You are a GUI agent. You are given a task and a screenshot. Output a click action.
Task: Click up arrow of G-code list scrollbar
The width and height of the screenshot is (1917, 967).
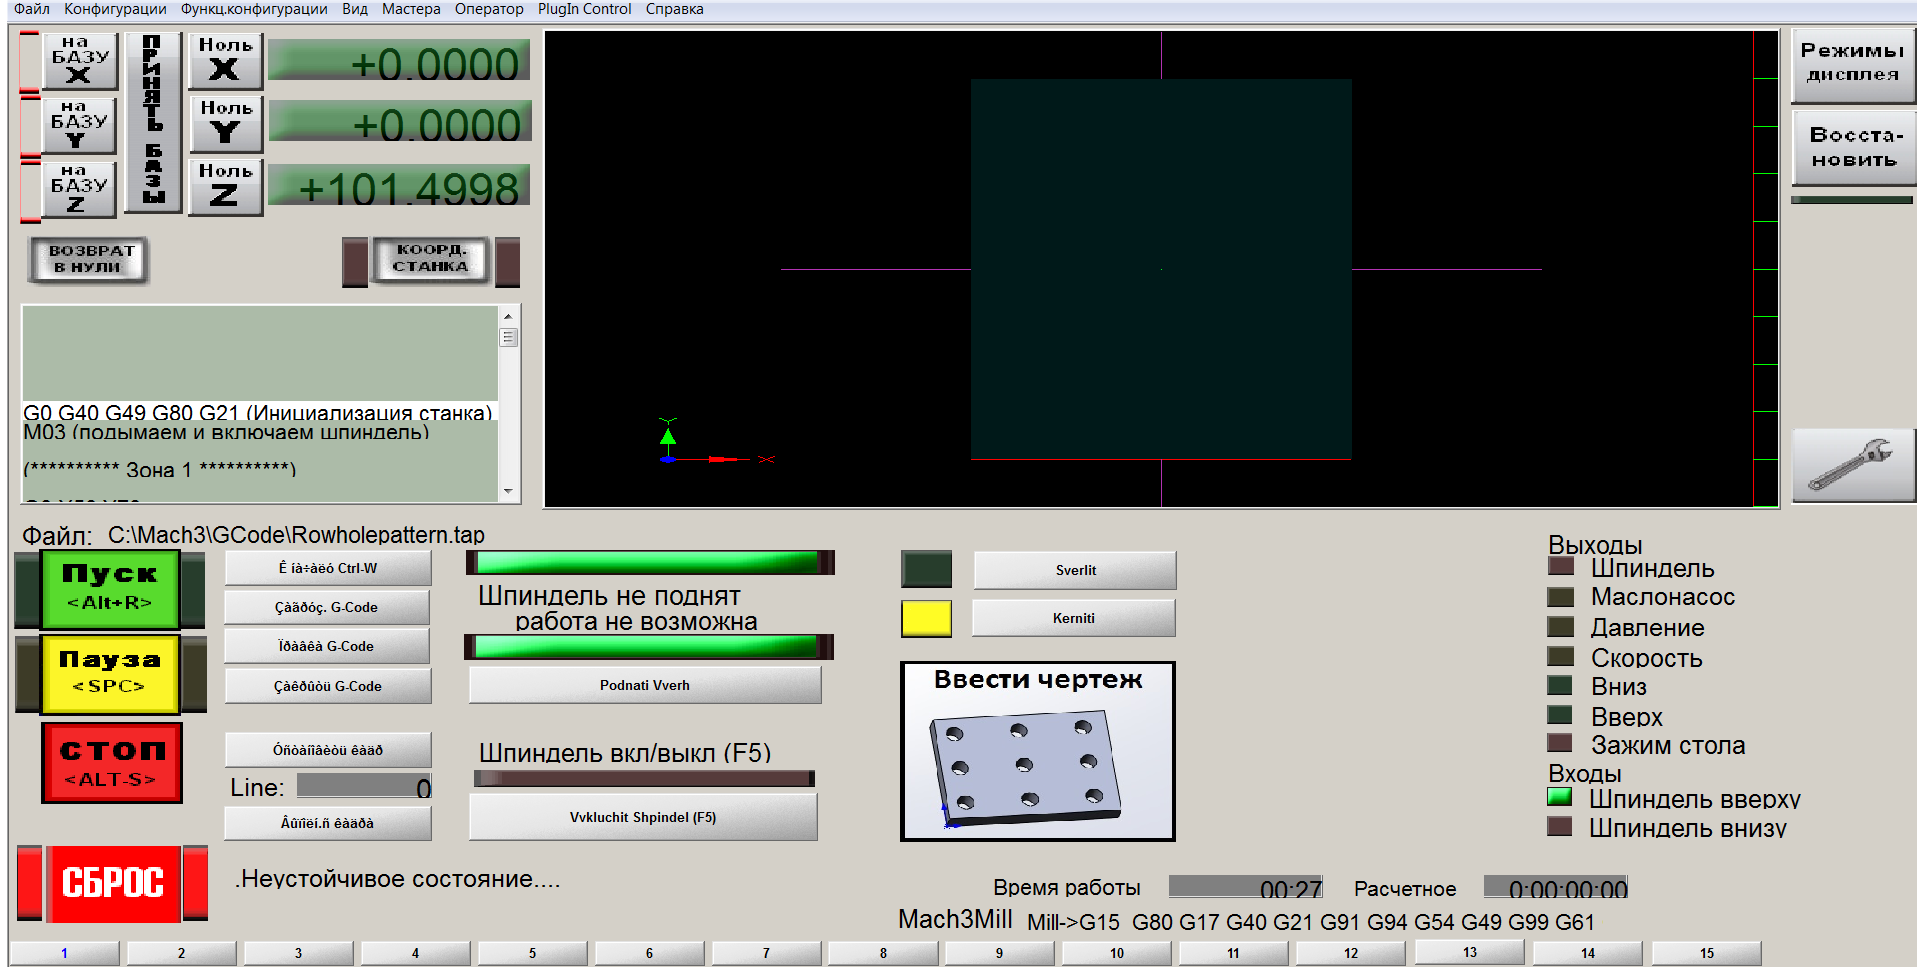[x=509, y=315]
